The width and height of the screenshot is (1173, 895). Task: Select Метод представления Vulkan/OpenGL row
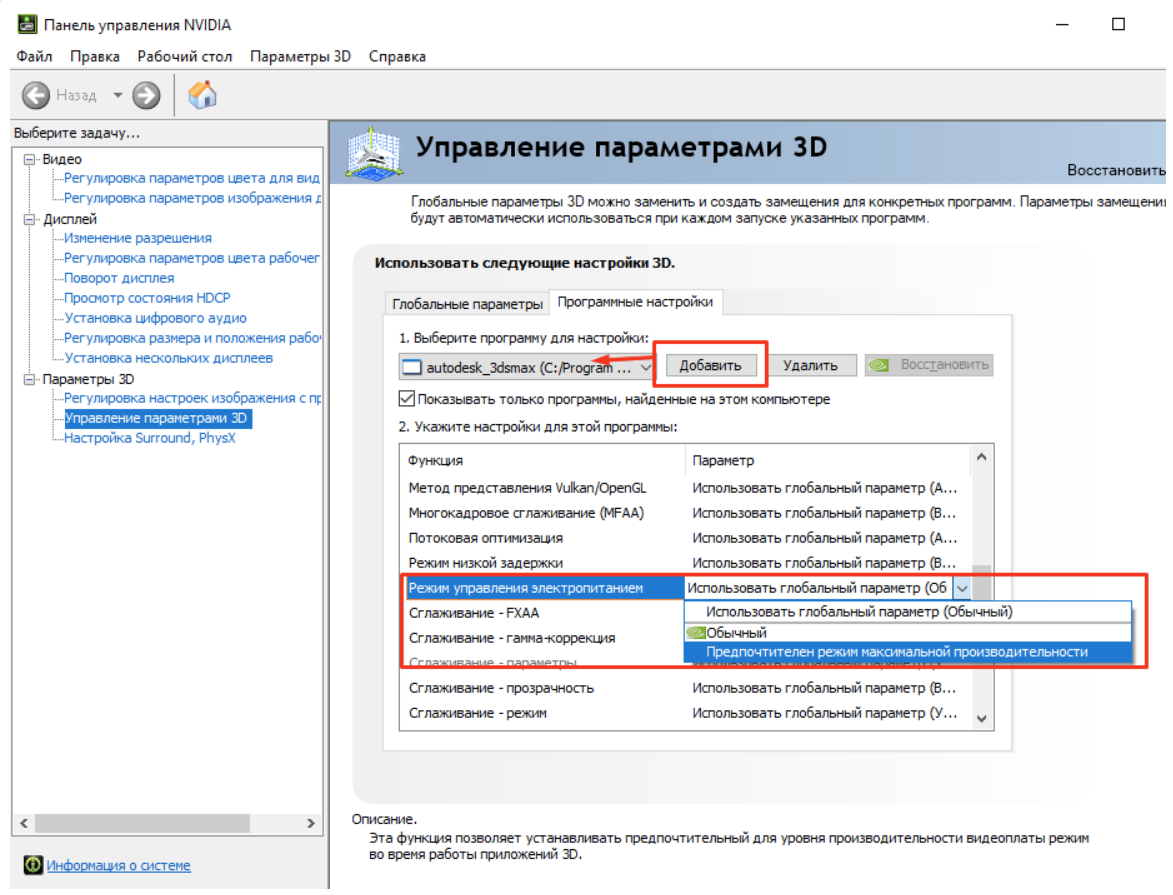[x=684, y=488]
